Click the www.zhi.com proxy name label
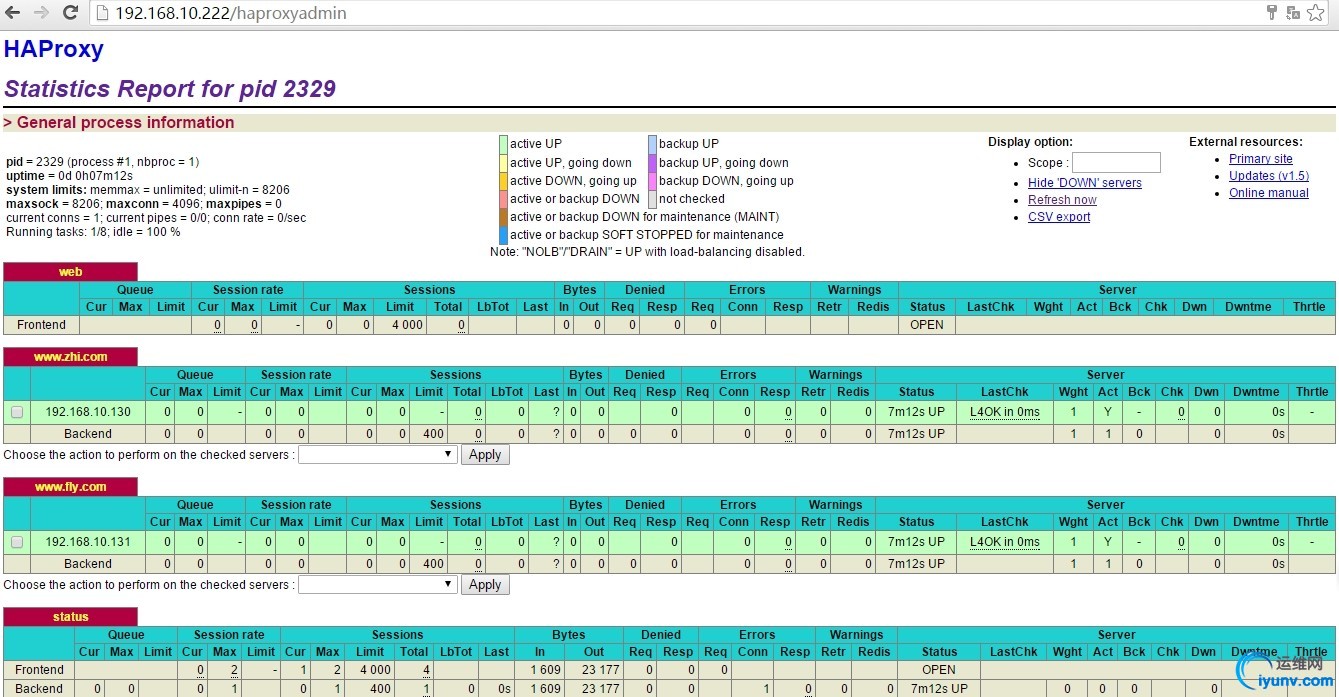1339x697 pixels. pyautogui.click(x=70, y=357)
